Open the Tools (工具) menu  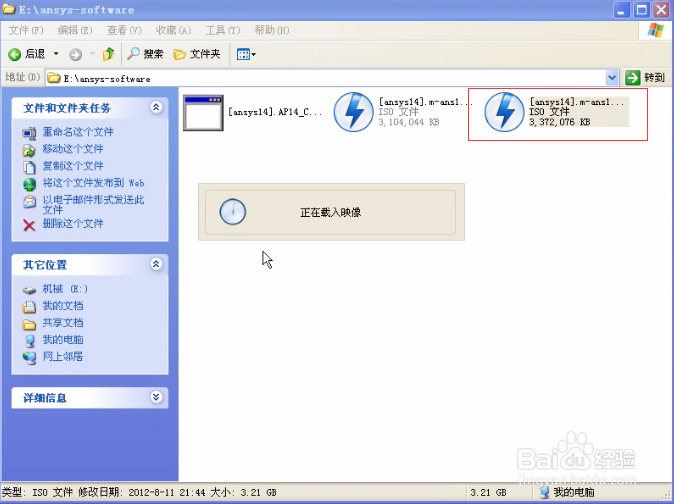tap(223, 30)
